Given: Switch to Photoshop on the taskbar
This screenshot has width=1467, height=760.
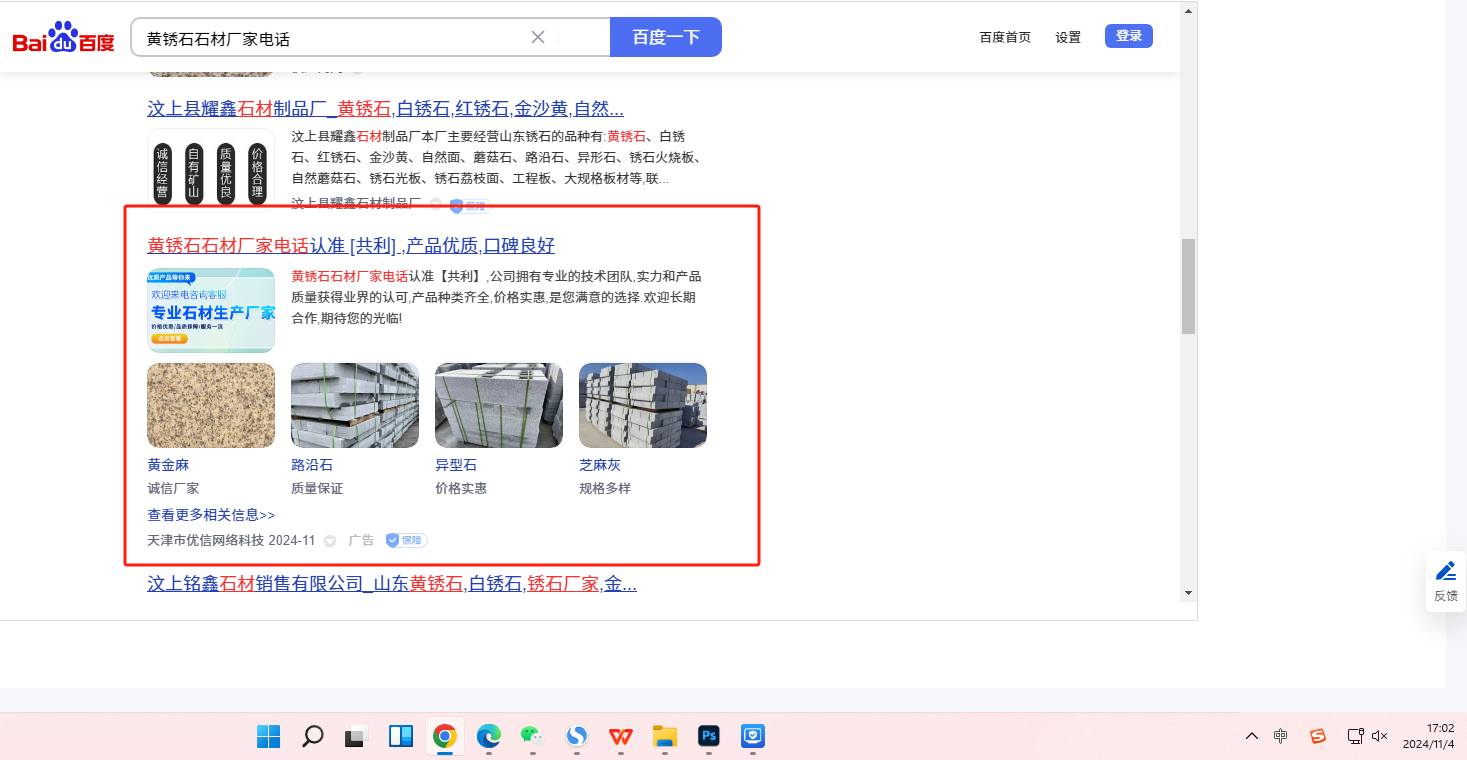Looking at the screenshot, I should [709, 737].
